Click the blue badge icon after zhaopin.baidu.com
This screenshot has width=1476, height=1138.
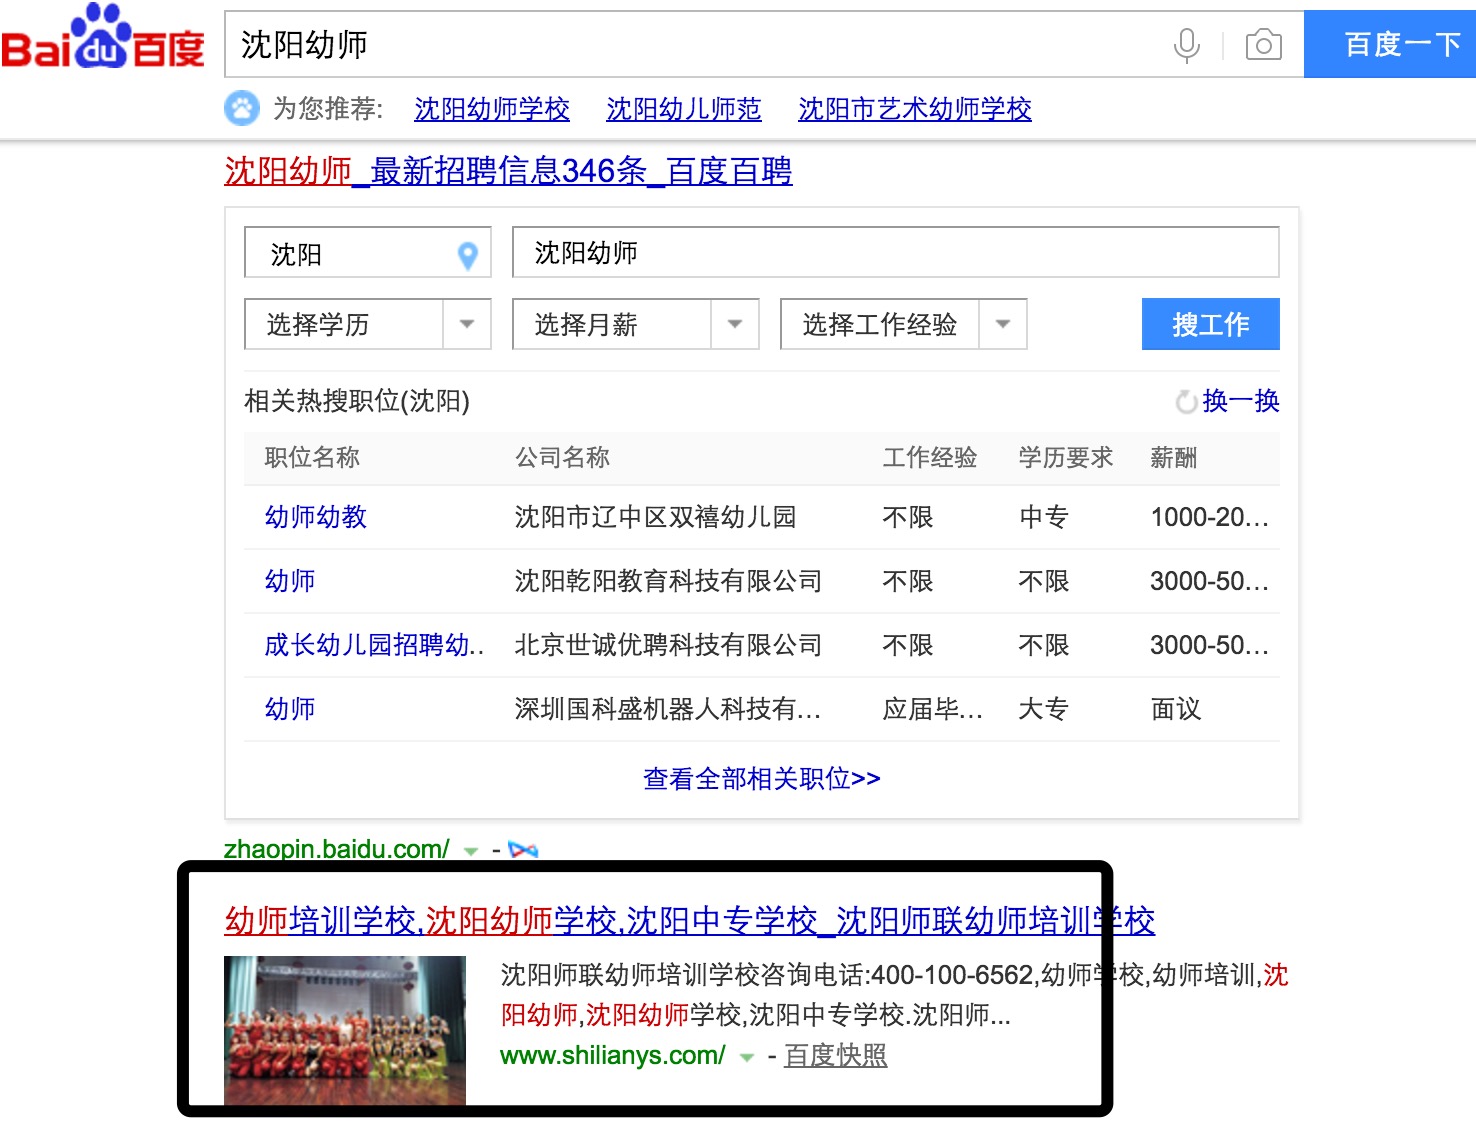click(x=523, y=850)
